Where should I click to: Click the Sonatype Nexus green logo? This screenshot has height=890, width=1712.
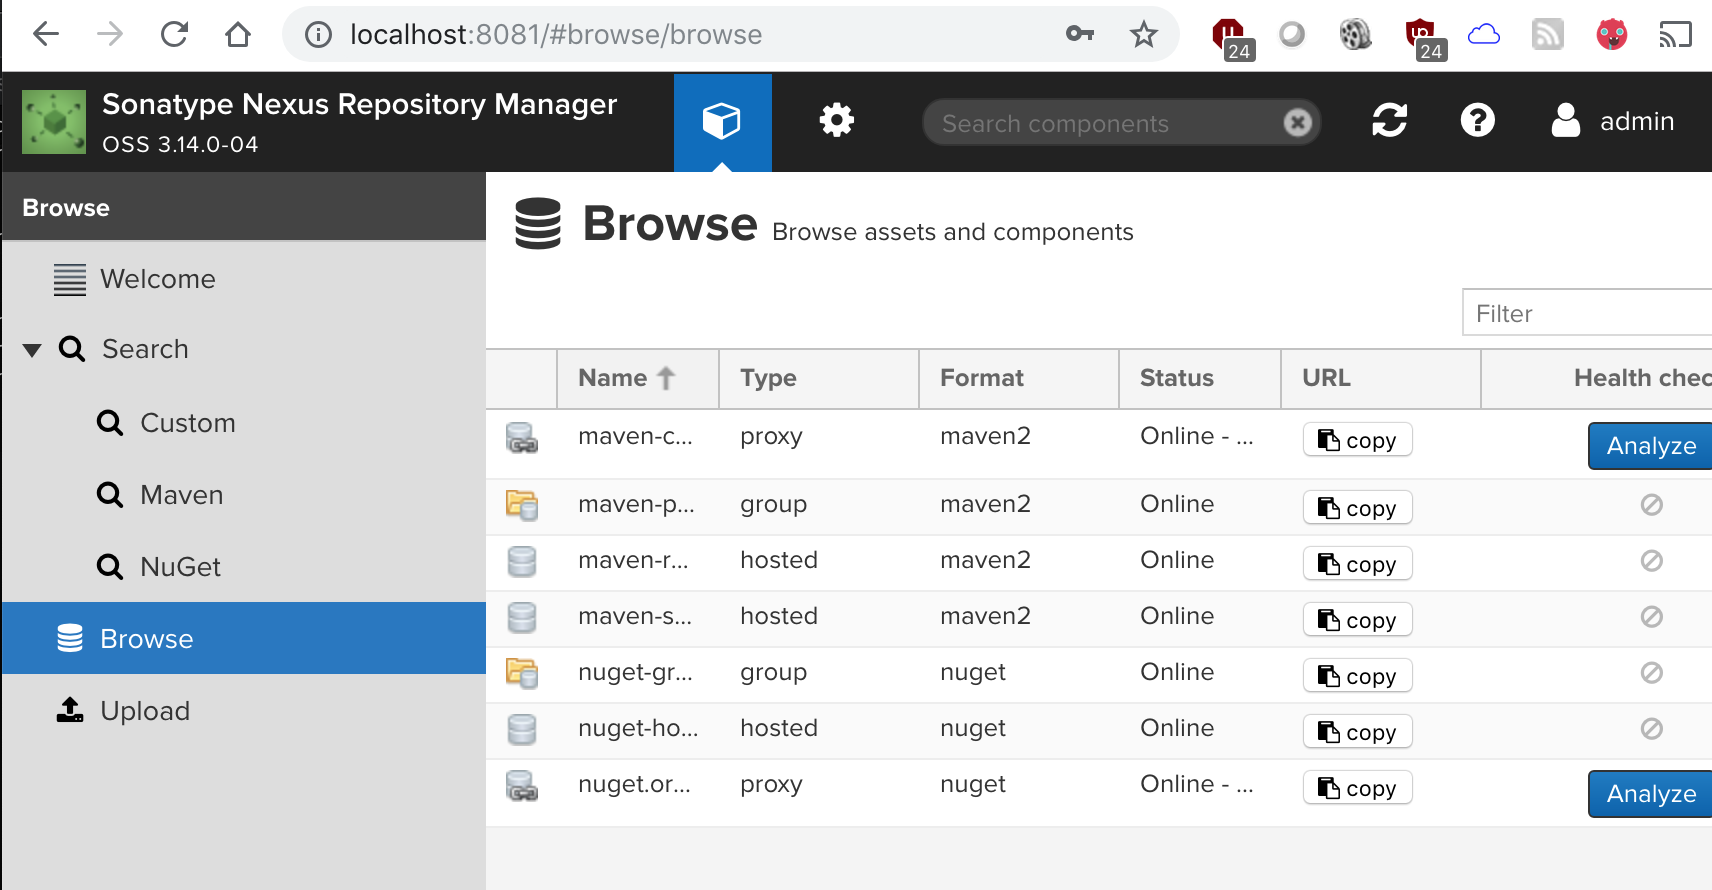(x=54, y=122)
